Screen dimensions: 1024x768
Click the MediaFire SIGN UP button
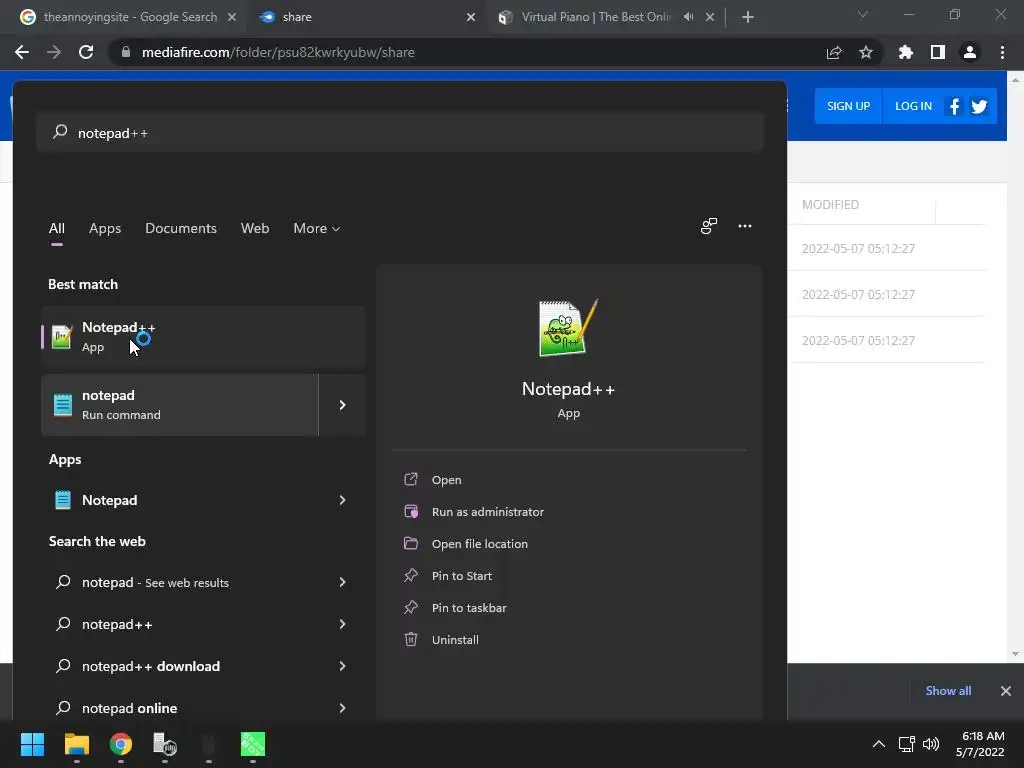pos(848,106)
